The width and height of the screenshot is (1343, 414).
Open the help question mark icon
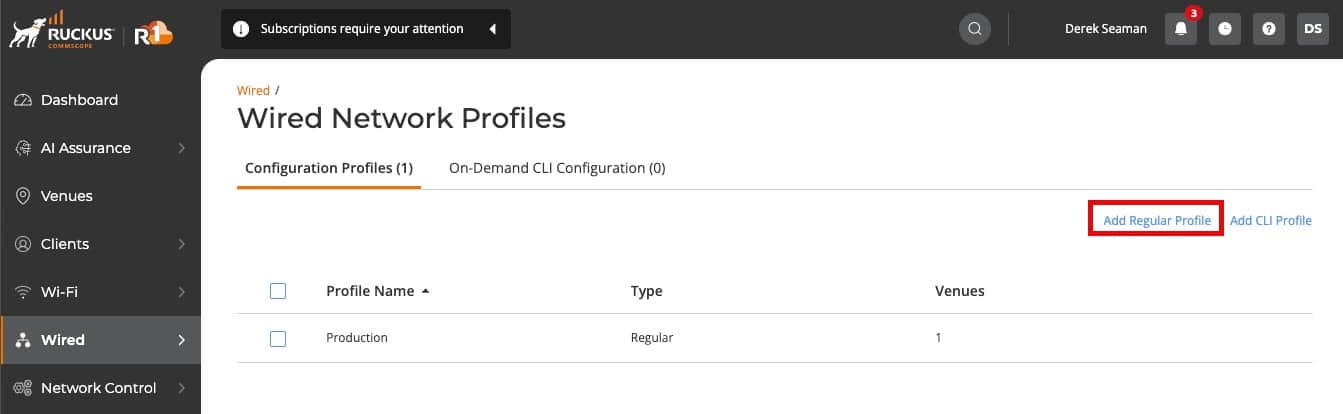pyautogui.click(x=1268, y=29)
